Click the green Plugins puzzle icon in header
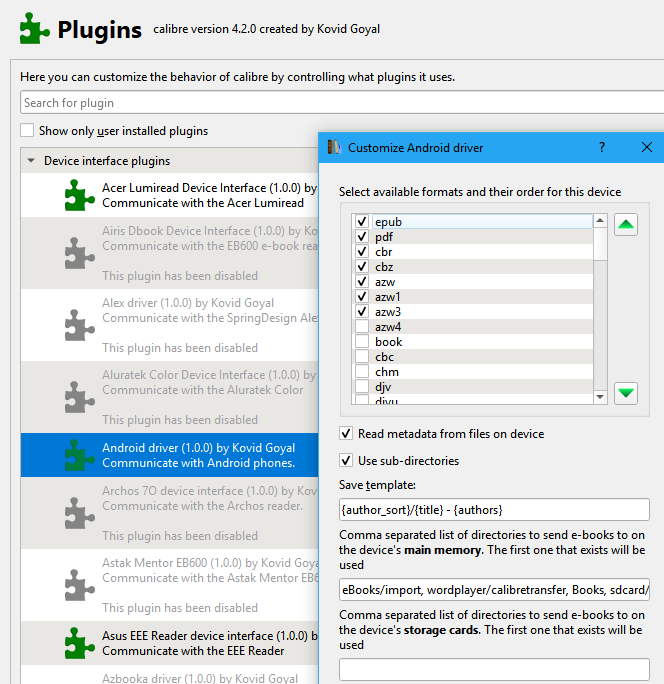Image resolution: width=664 pixels, height=684 pixels. pos(34,29)
